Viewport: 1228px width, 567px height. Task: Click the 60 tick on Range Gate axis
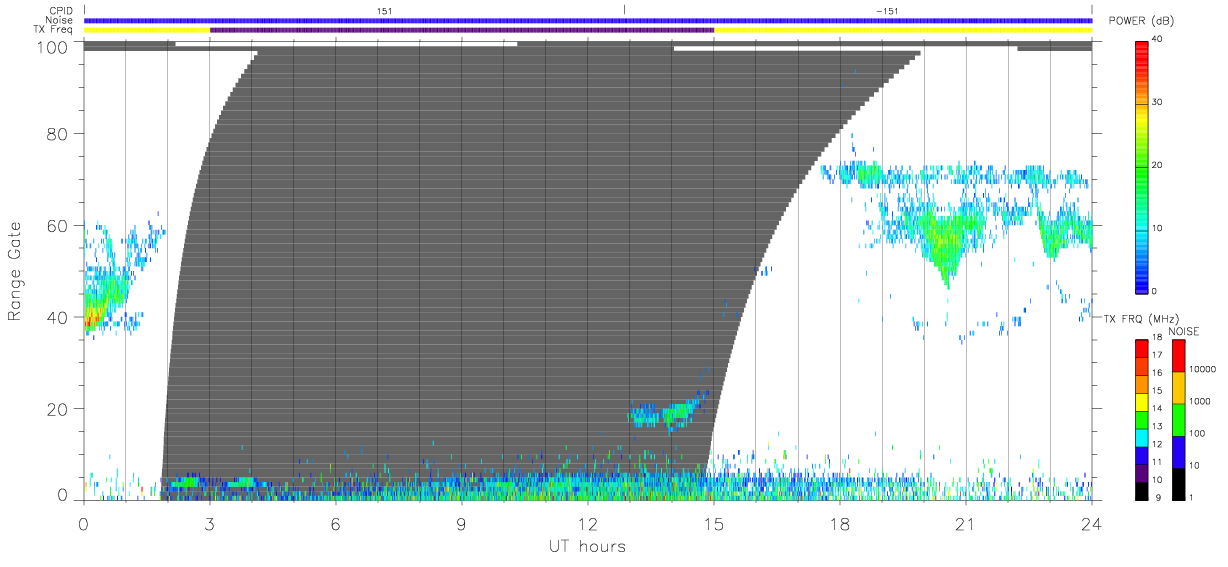[59, 226]
